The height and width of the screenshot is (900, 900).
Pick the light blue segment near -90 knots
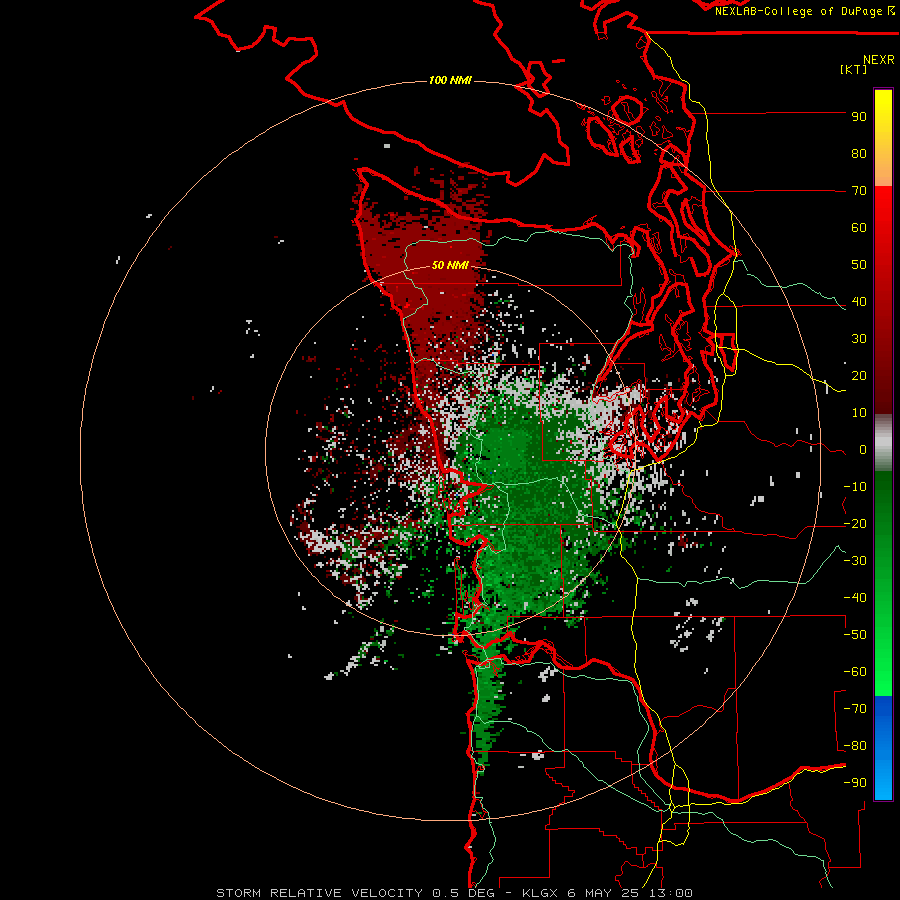883,781
